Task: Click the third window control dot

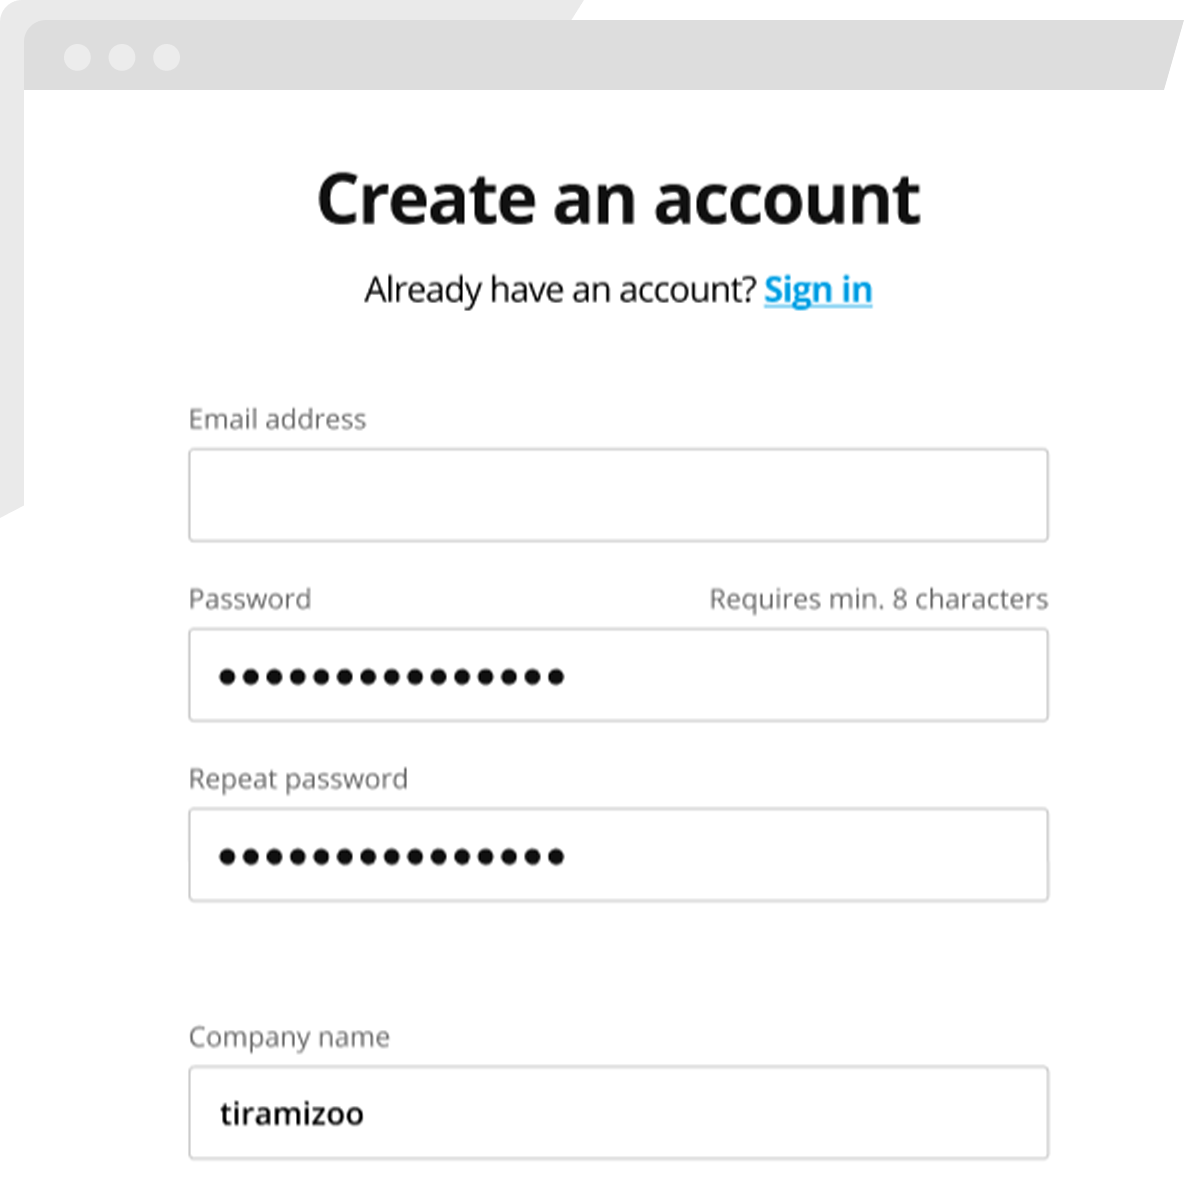Action: point(167,57)
